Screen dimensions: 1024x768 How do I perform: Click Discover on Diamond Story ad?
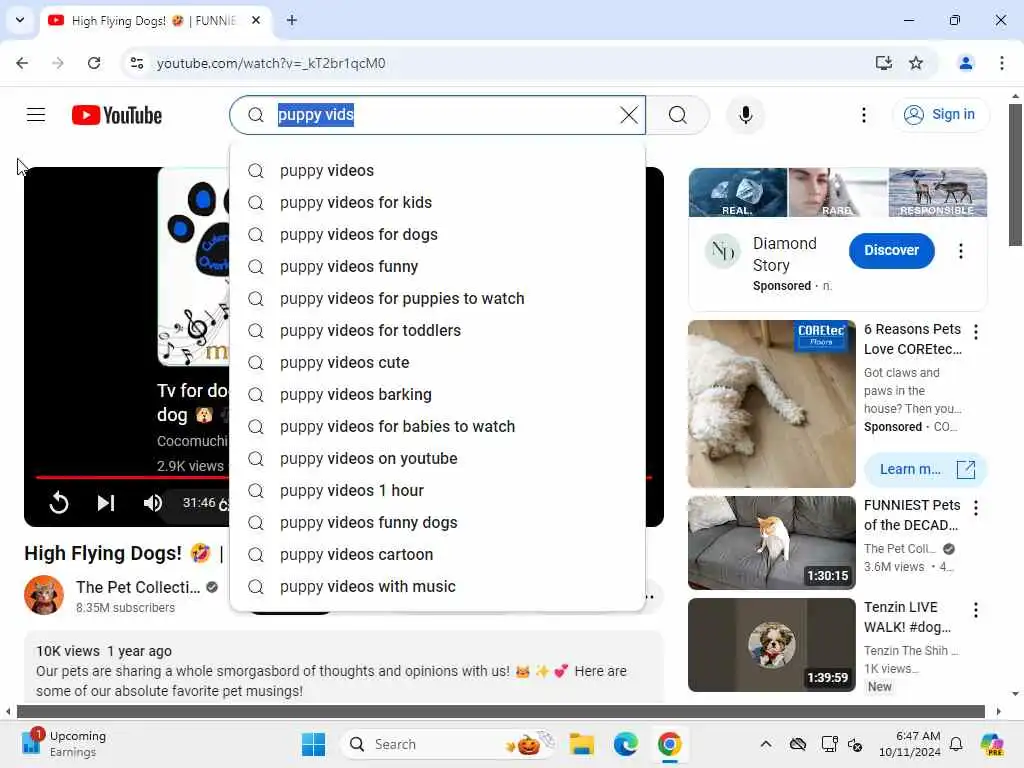pyautogui.click(x=891, y=251)
